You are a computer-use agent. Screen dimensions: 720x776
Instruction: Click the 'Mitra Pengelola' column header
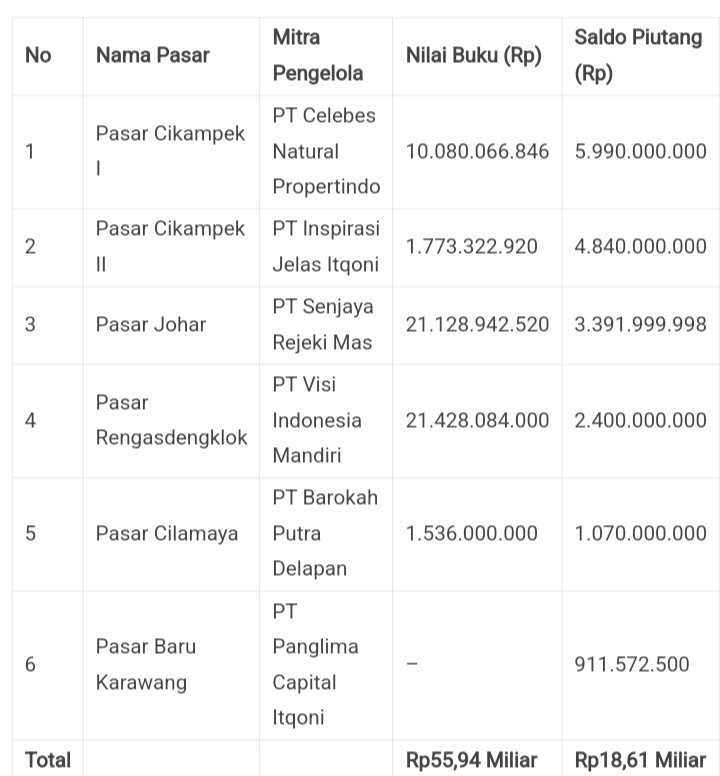pos(317,56)
